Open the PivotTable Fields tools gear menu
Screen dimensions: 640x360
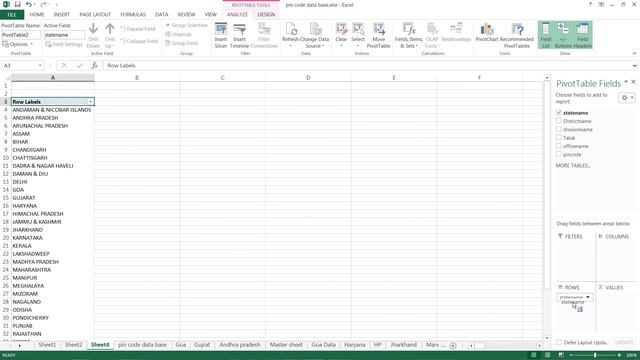[627, 98]
